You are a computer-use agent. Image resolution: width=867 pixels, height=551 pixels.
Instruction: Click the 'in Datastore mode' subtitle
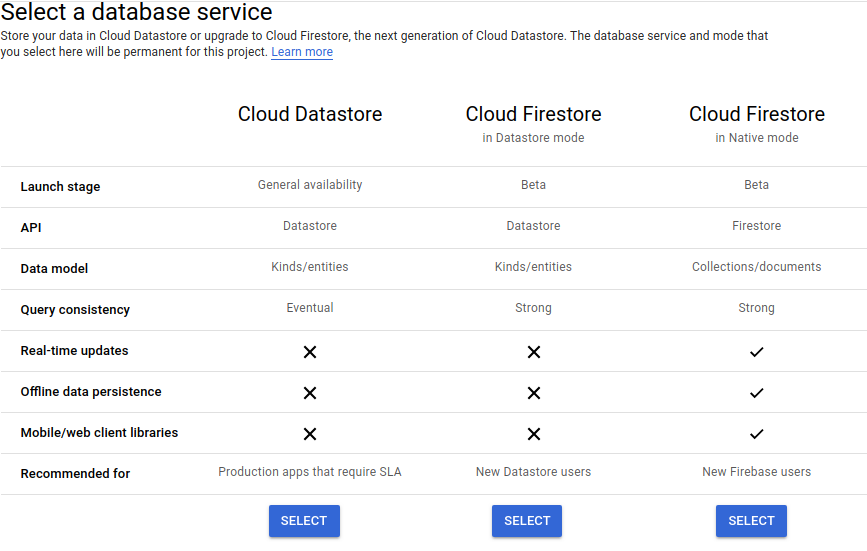point(533,138)
